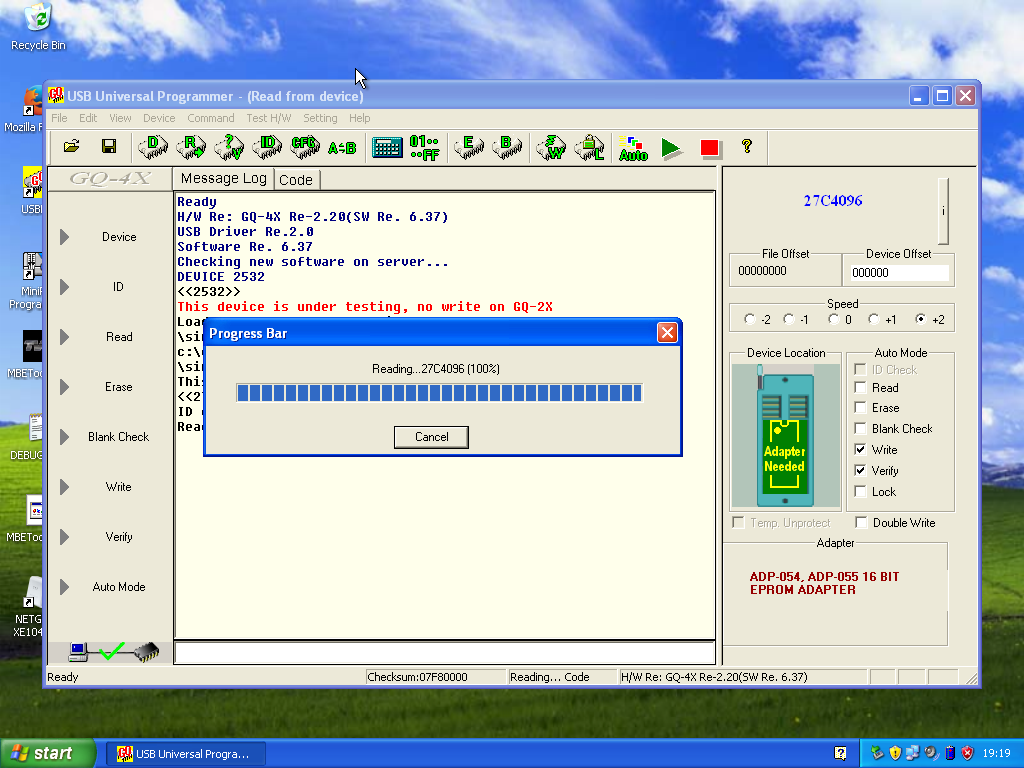The image size is (1024, 768).
Task: Expand the Verify sidebar arrow
Action: click(65, 537)
